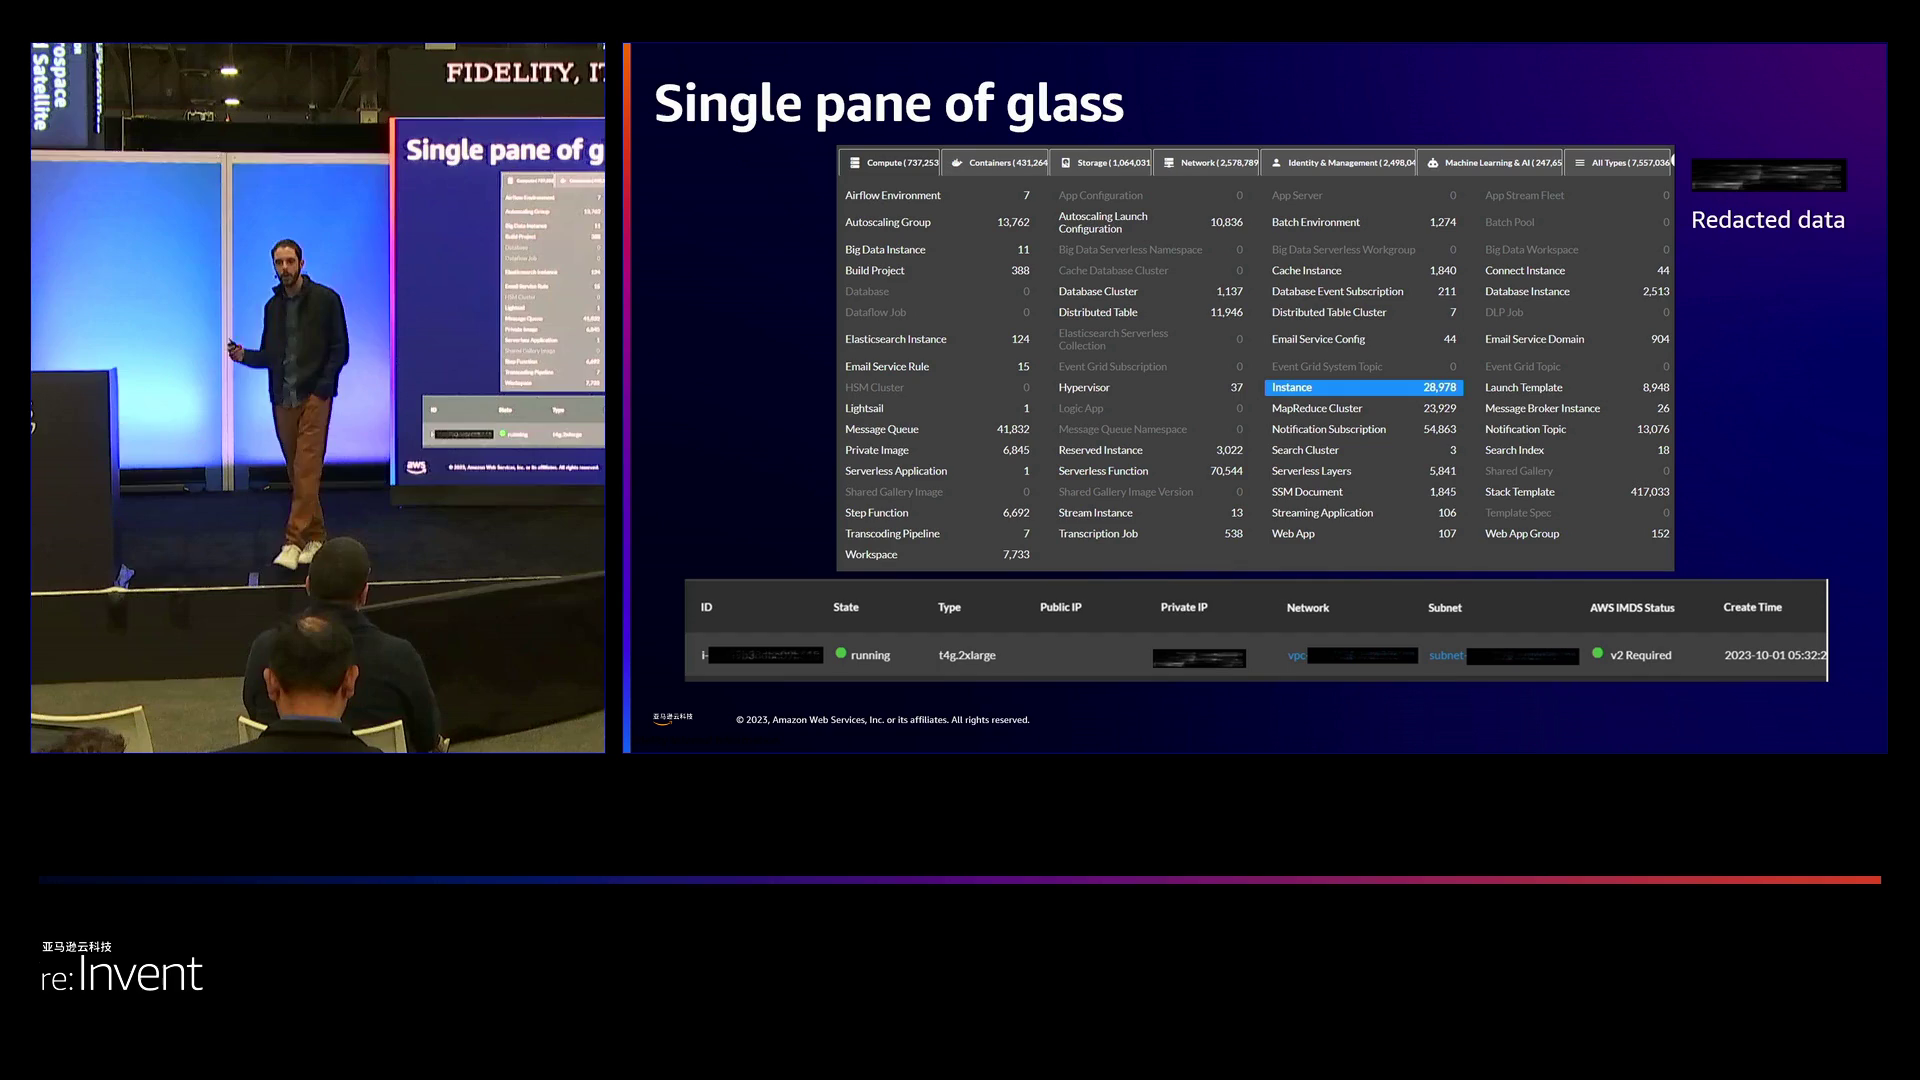Click the Notification Subscription entry
1920x1080 pixels.
(1328, 430)
